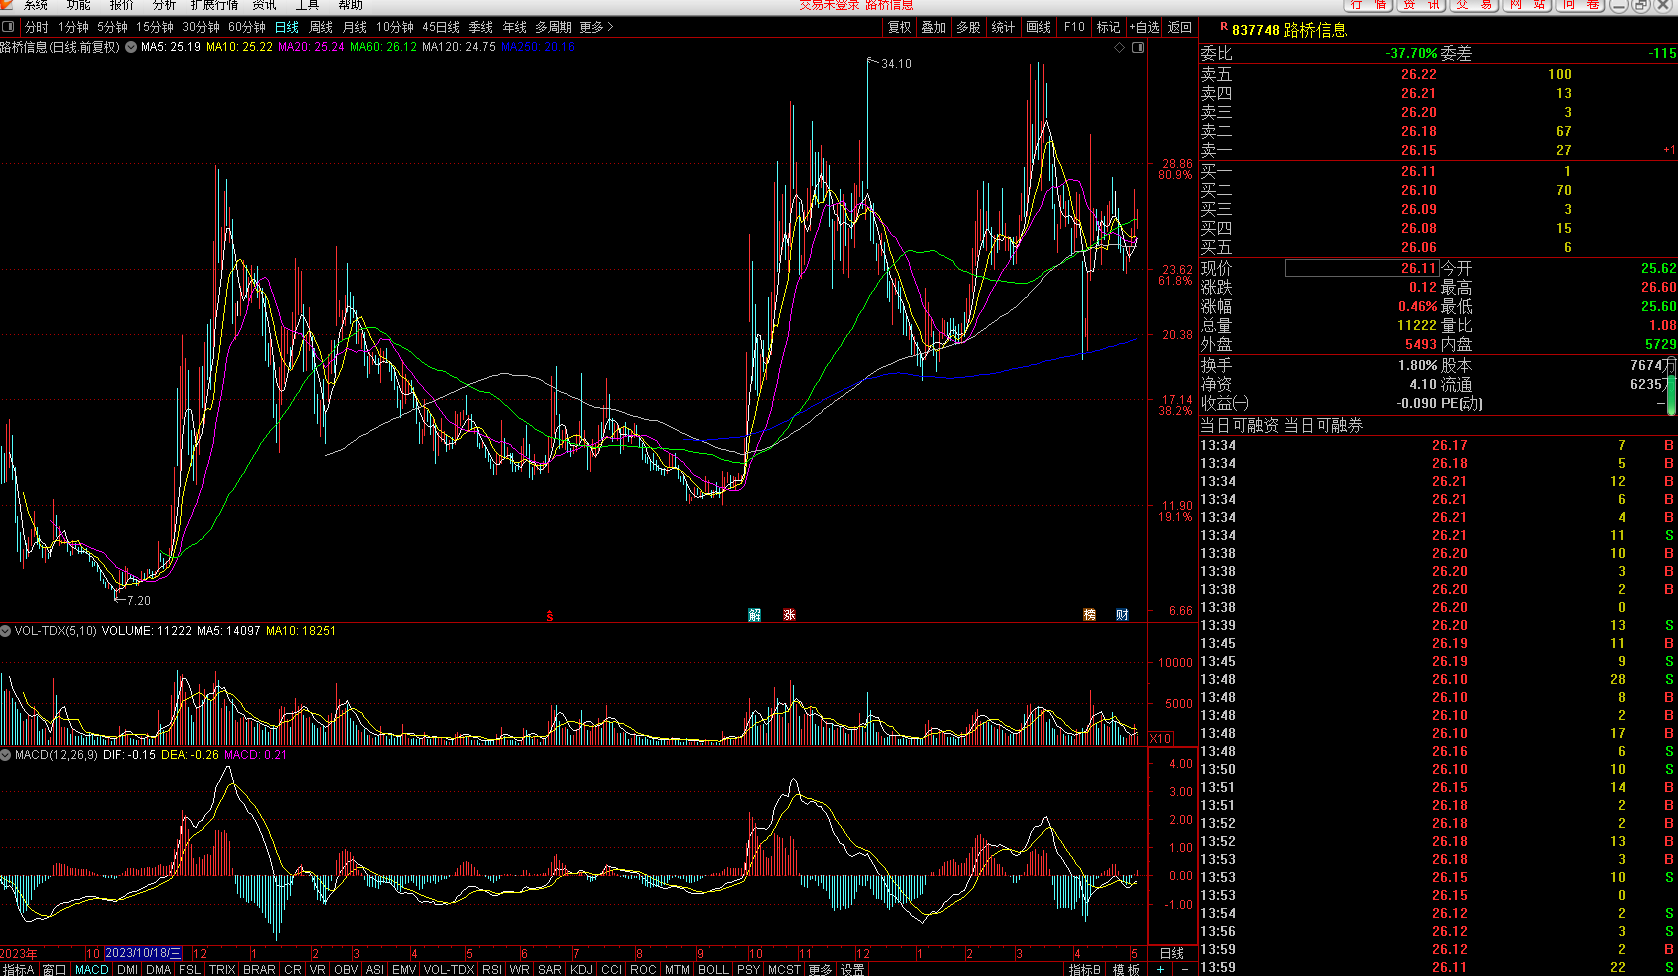
Task: Open the 窗口 window count selector
Action: coord(54,969)
